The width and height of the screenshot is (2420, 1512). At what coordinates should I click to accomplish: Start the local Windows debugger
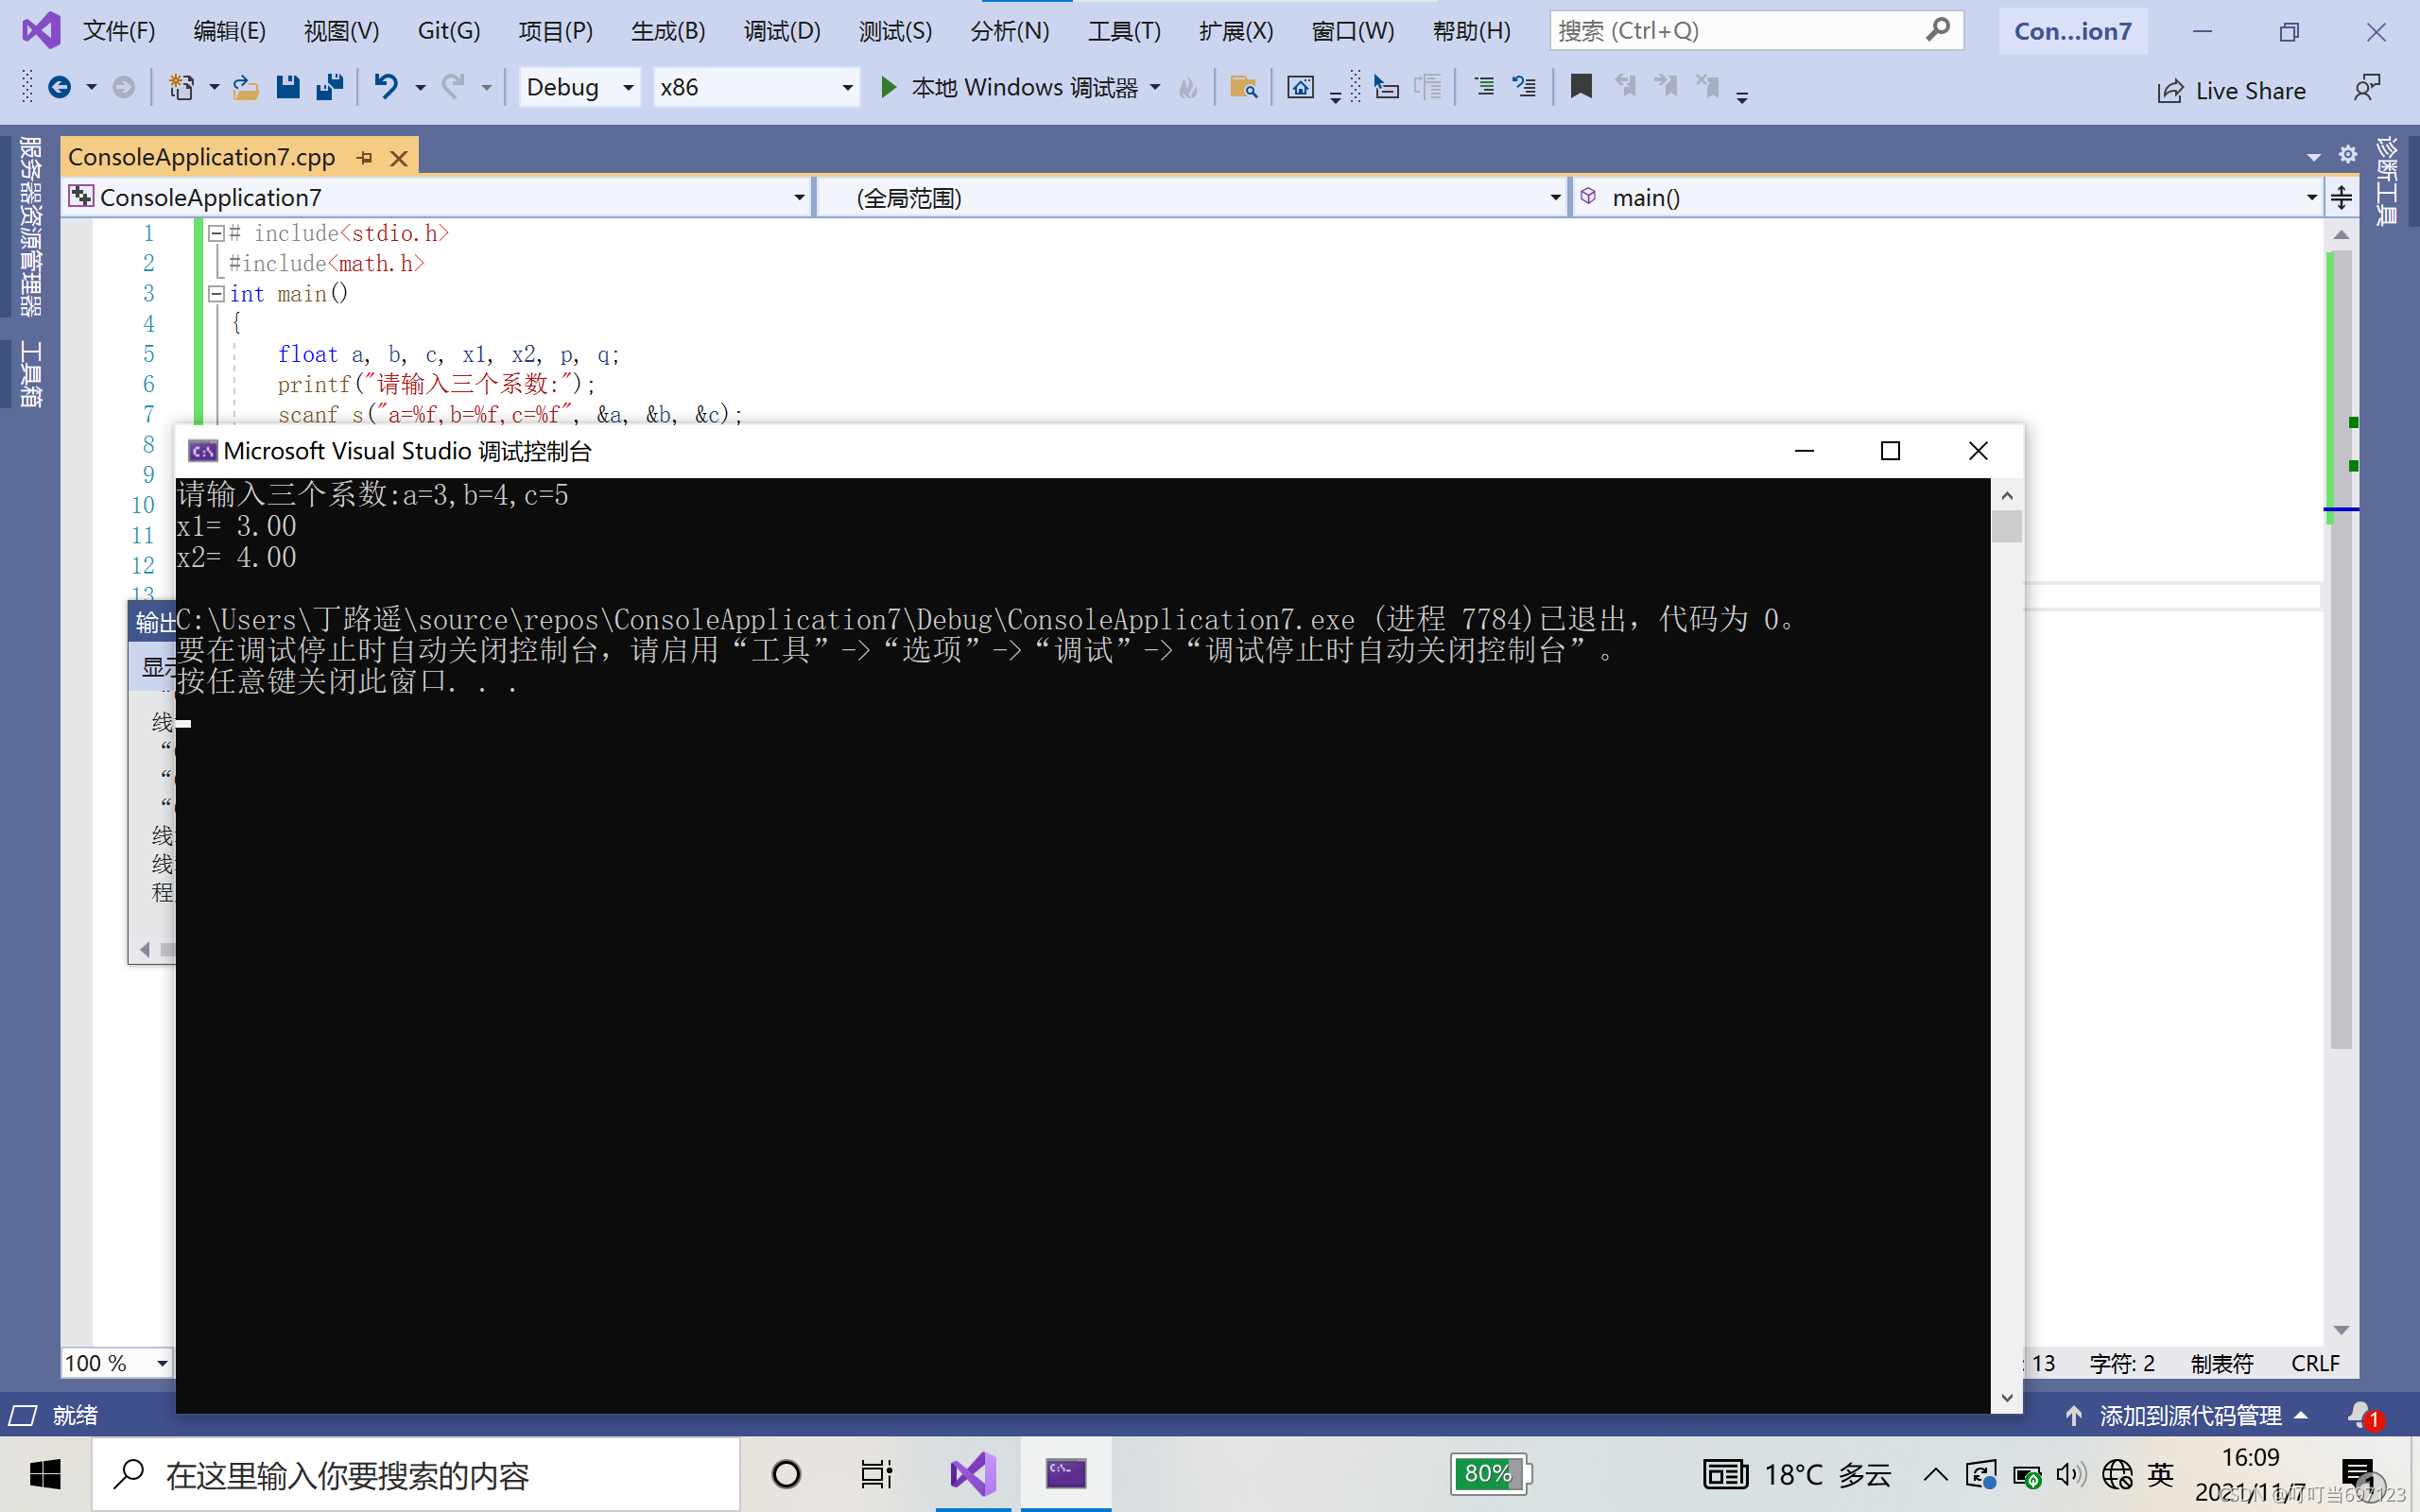pos(1022,88)
